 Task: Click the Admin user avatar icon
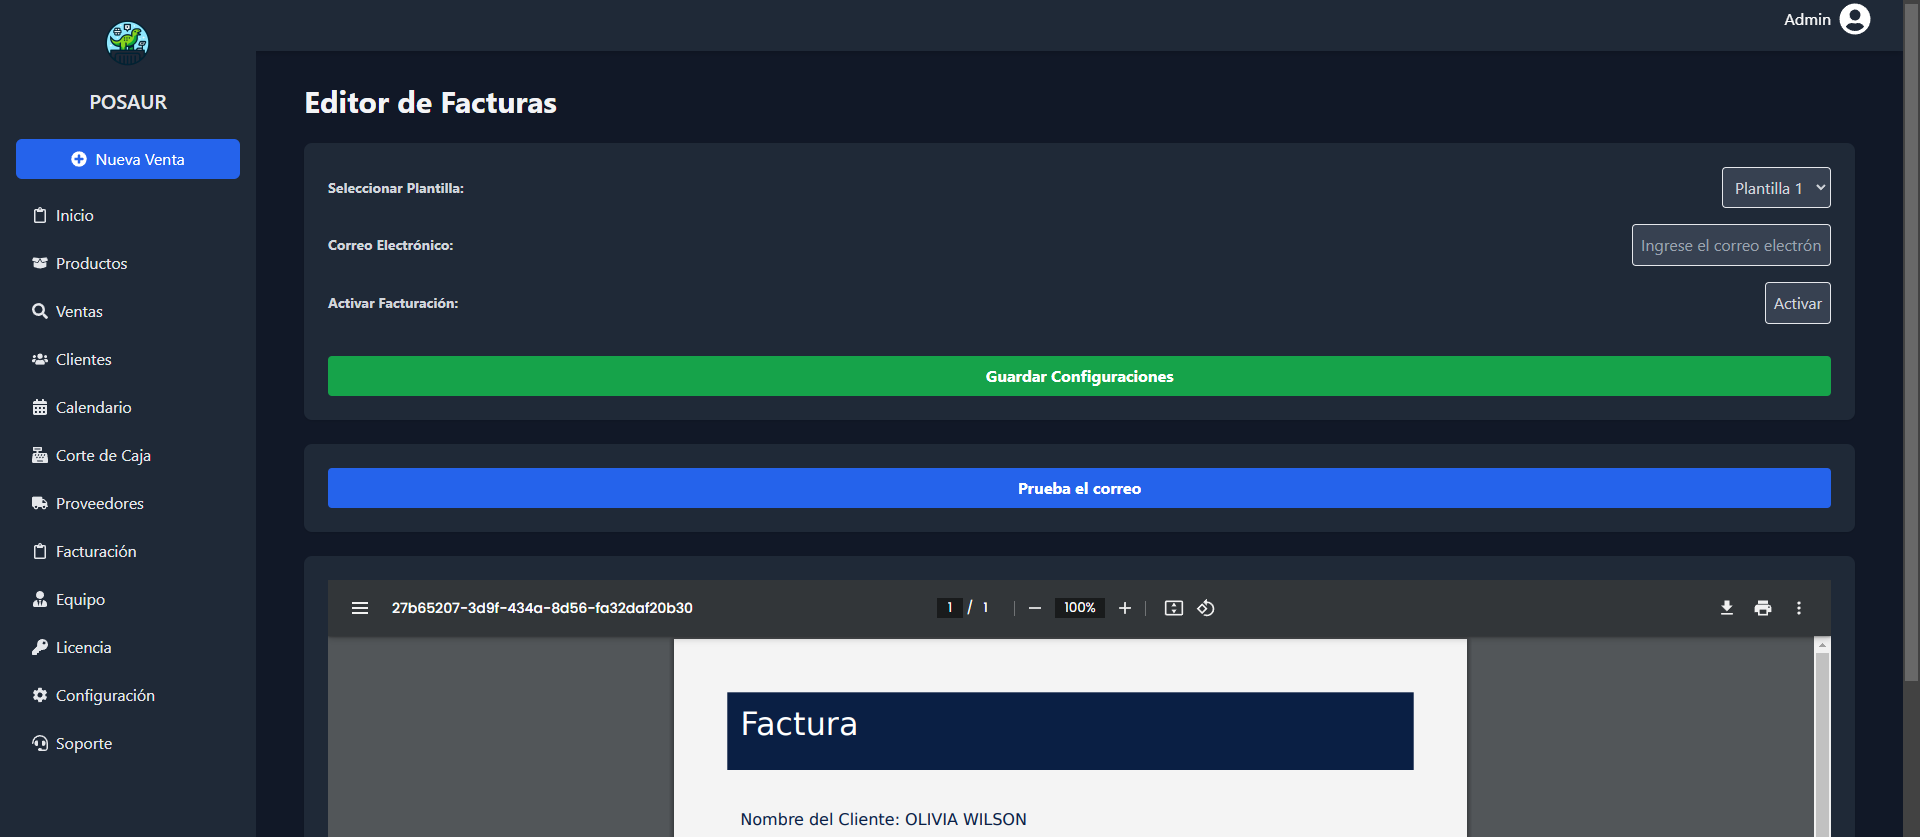(x=1855, y=19)
